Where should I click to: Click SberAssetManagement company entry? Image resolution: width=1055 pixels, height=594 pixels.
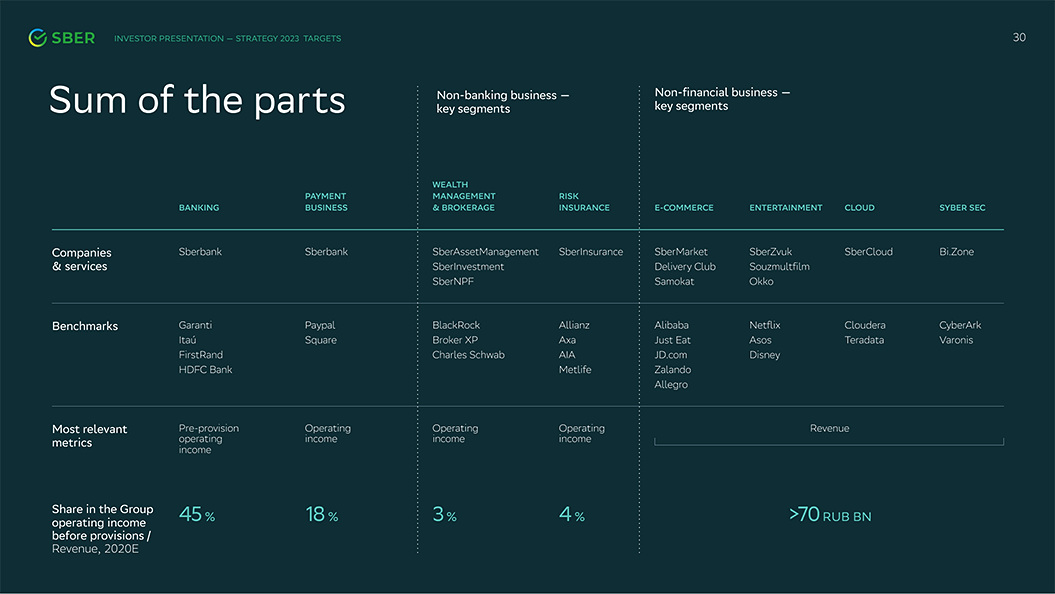click(485, 252)
